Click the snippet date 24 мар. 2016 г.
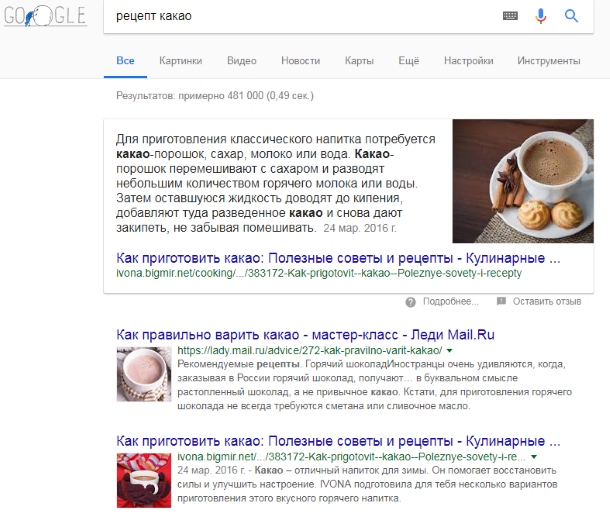 [x=360, y=228]
